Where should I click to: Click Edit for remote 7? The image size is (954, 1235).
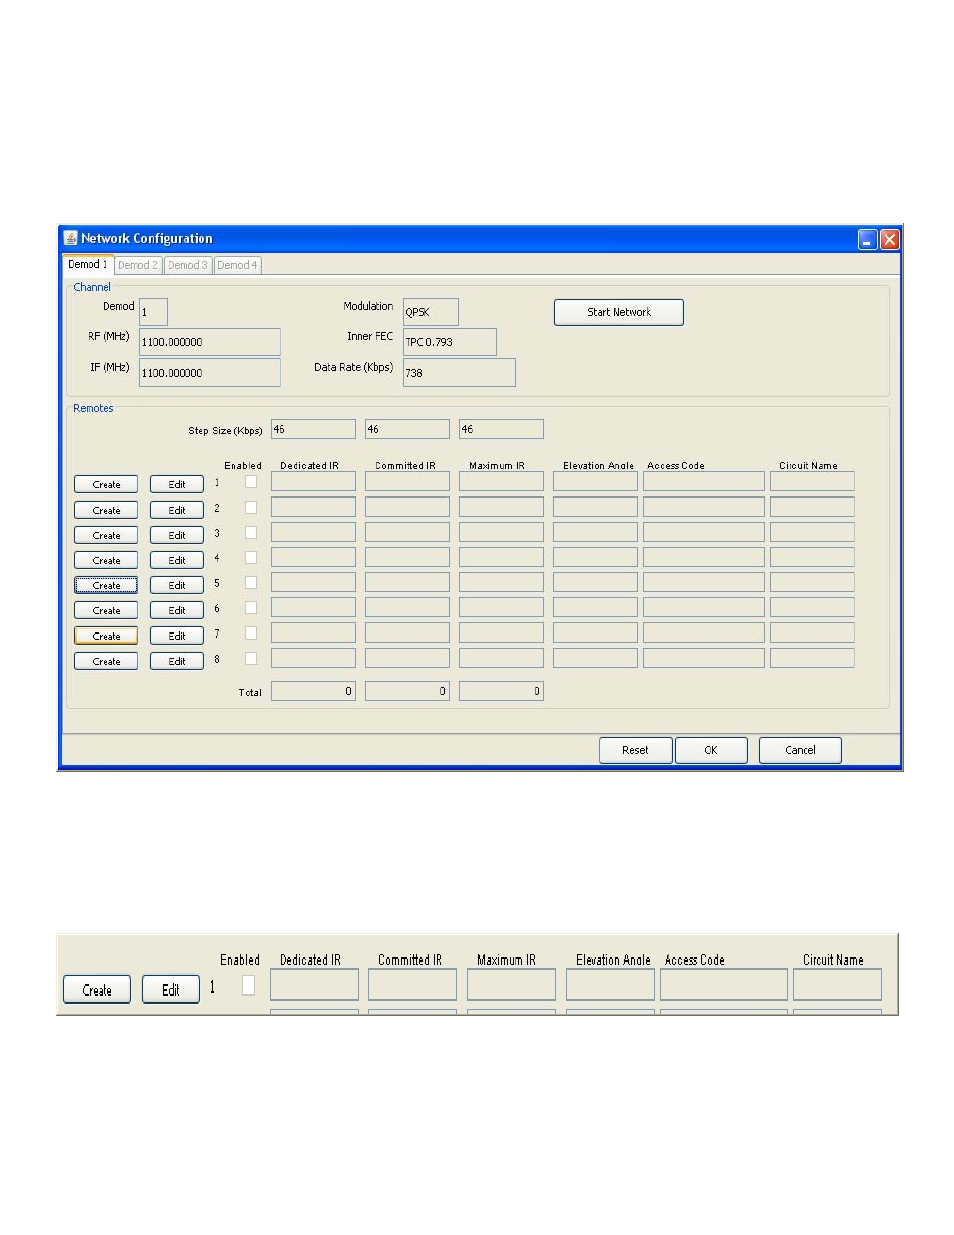point(177,636)
